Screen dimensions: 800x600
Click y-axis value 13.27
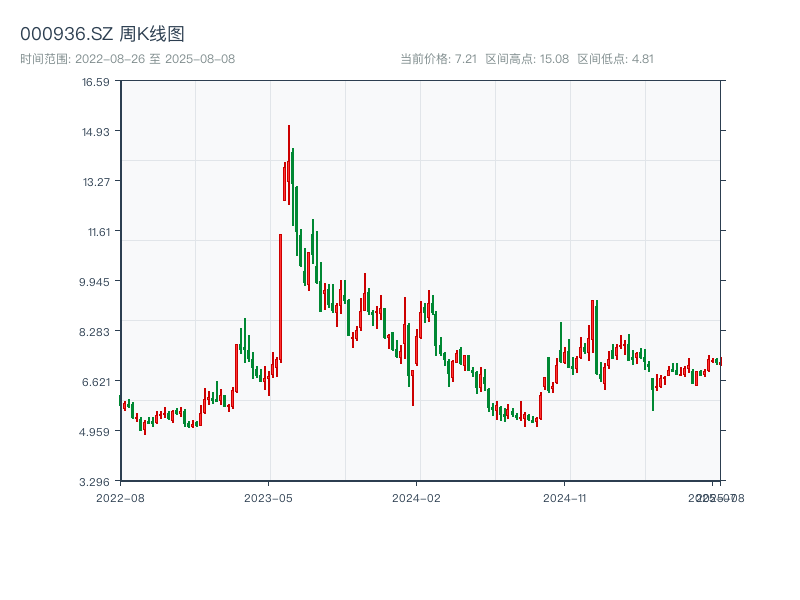[x=96, y=182]
